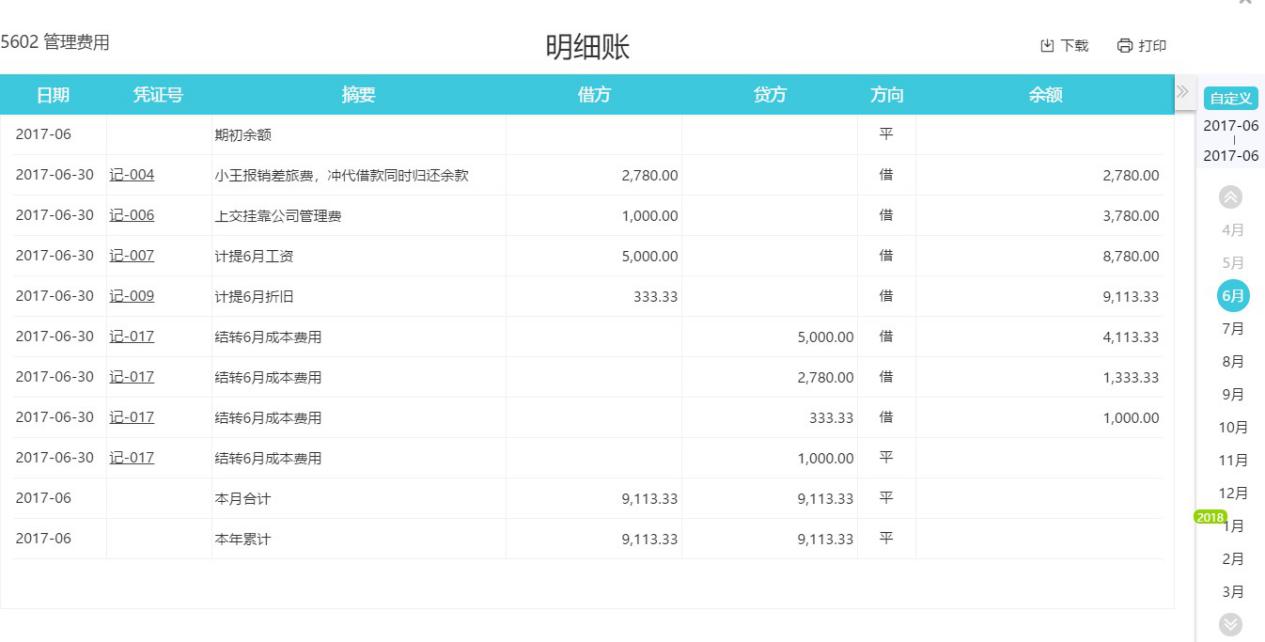Click the 凭证号 column header
The image size is (1265, 642).
(x=158, y=95)
